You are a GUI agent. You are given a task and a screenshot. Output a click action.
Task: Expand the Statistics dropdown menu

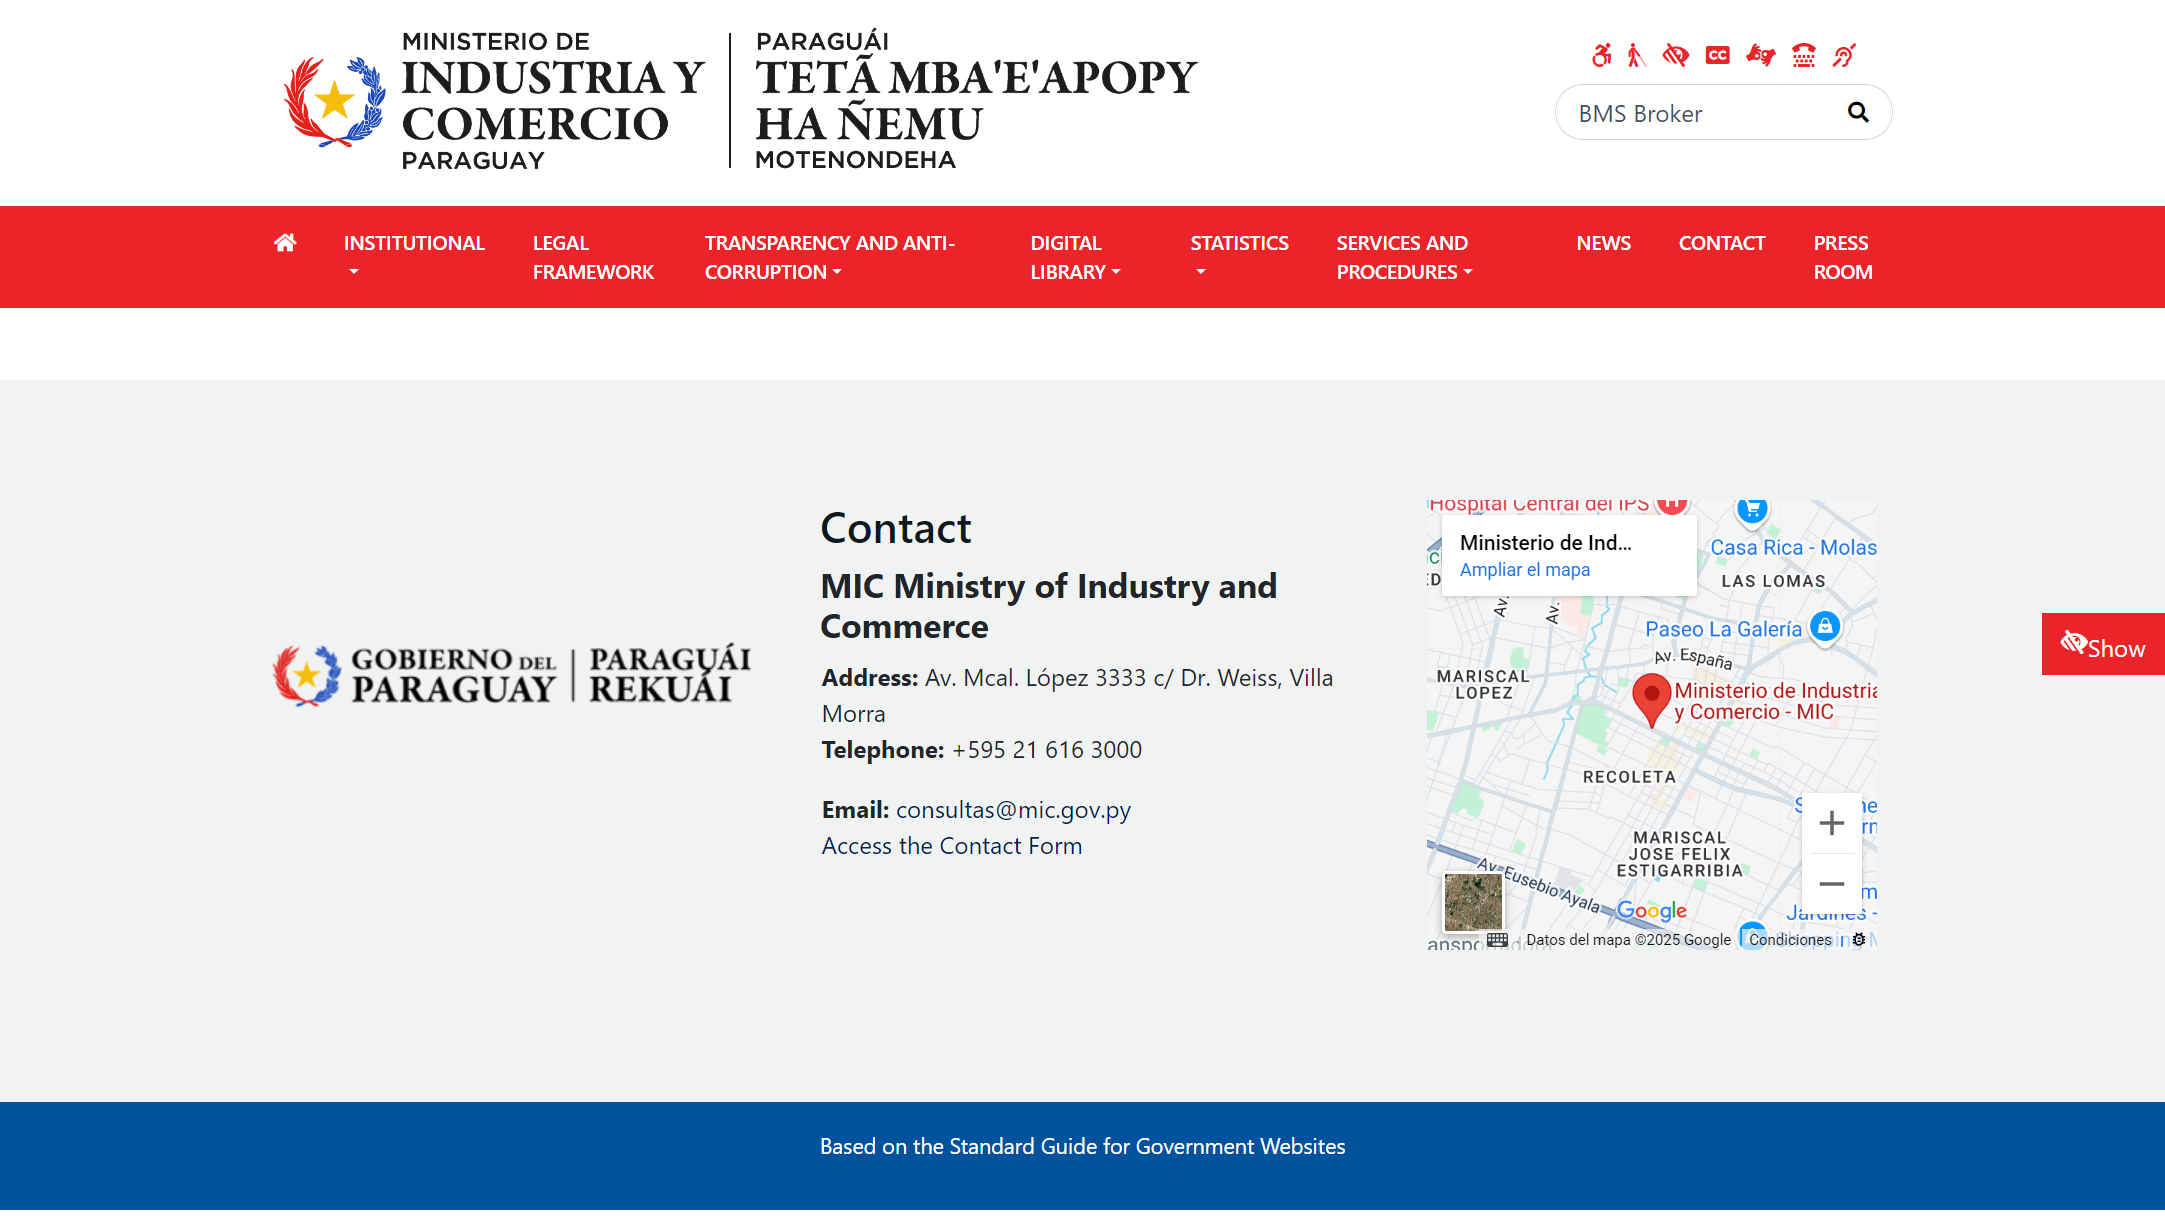1239,257
